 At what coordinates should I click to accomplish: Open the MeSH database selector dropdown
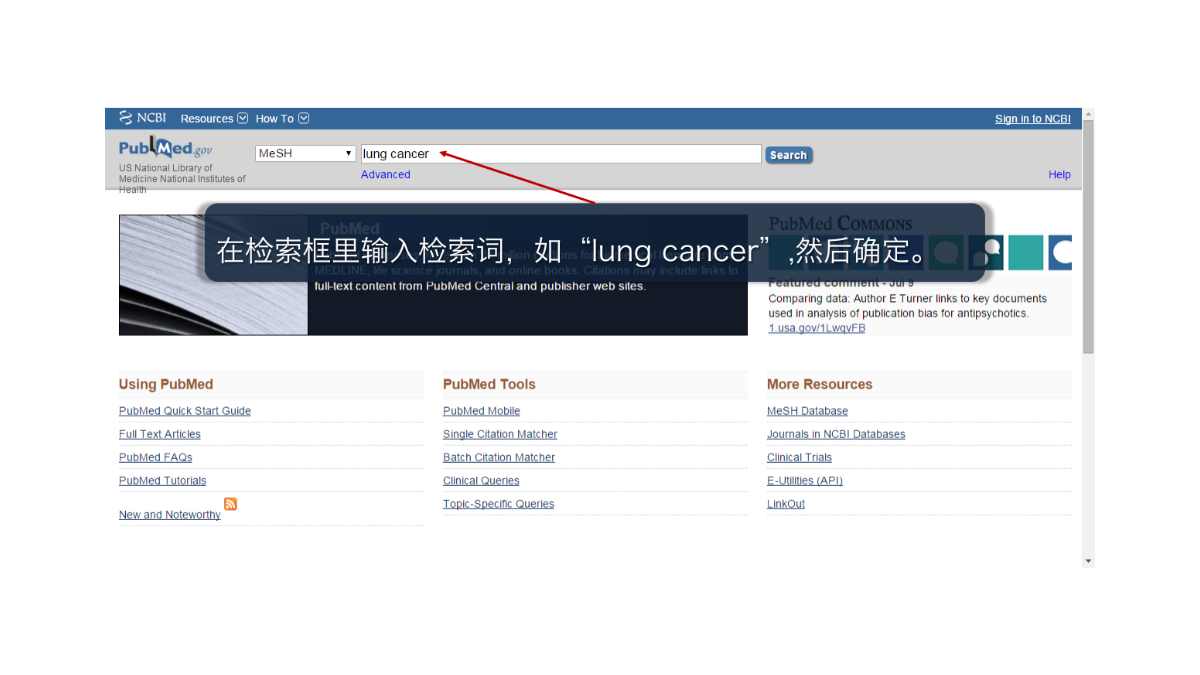tap(305, 154)
